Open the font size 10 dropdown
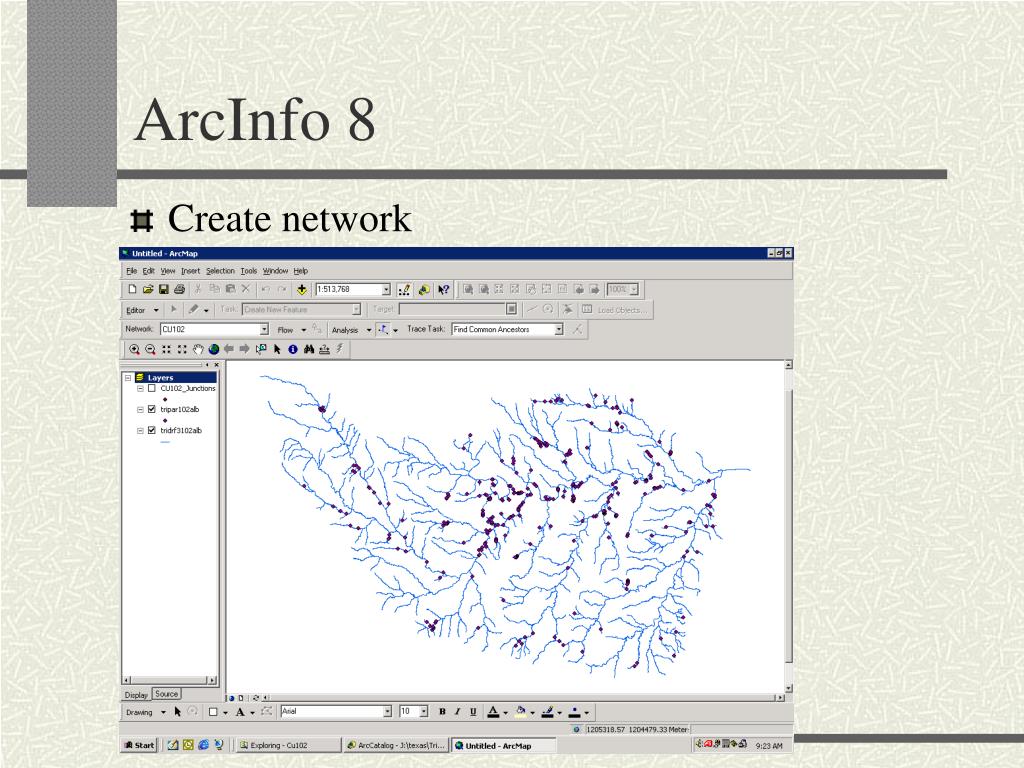 424,711
